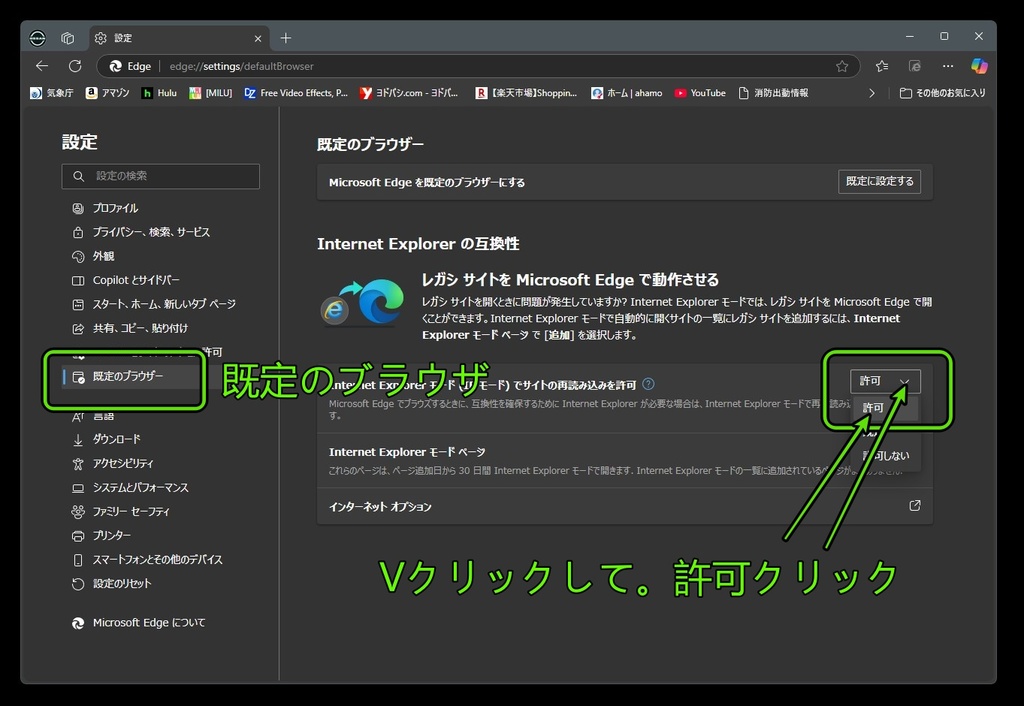The image size is (1024, 706).
Task: Maximize the Edge window
Action: click(944, 37)
